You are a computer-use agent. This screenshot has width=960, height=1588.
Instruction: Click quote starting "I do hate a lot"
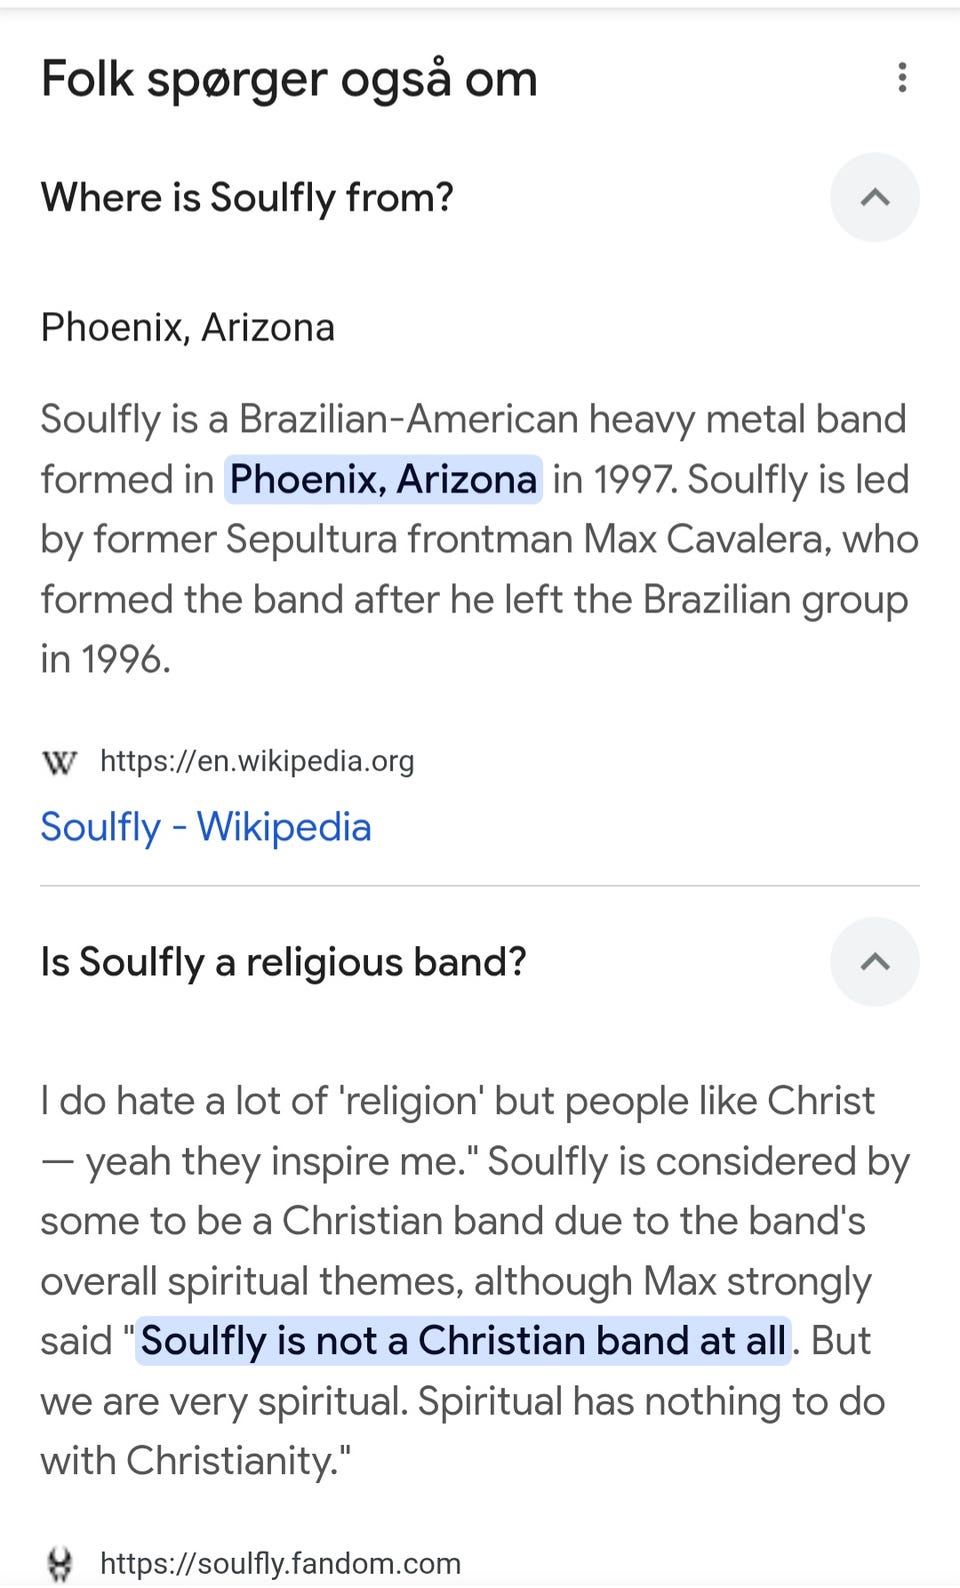click(457, 1101)
